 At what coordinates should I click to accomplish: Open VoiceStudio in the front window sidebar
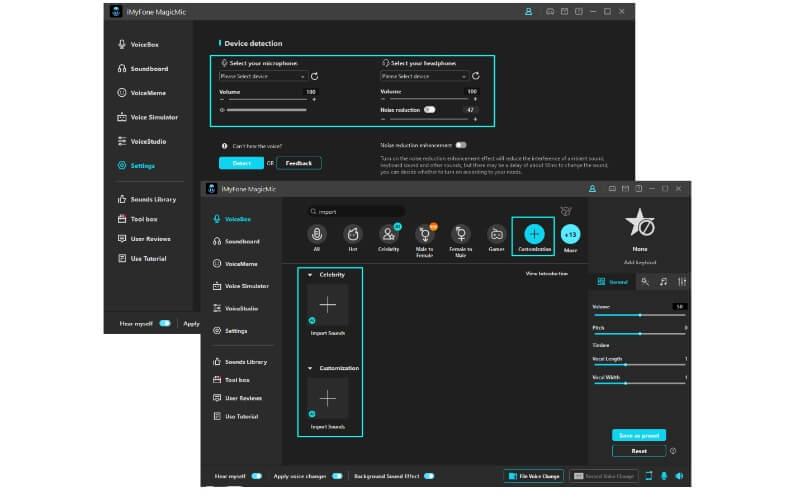tap(235, 308)
